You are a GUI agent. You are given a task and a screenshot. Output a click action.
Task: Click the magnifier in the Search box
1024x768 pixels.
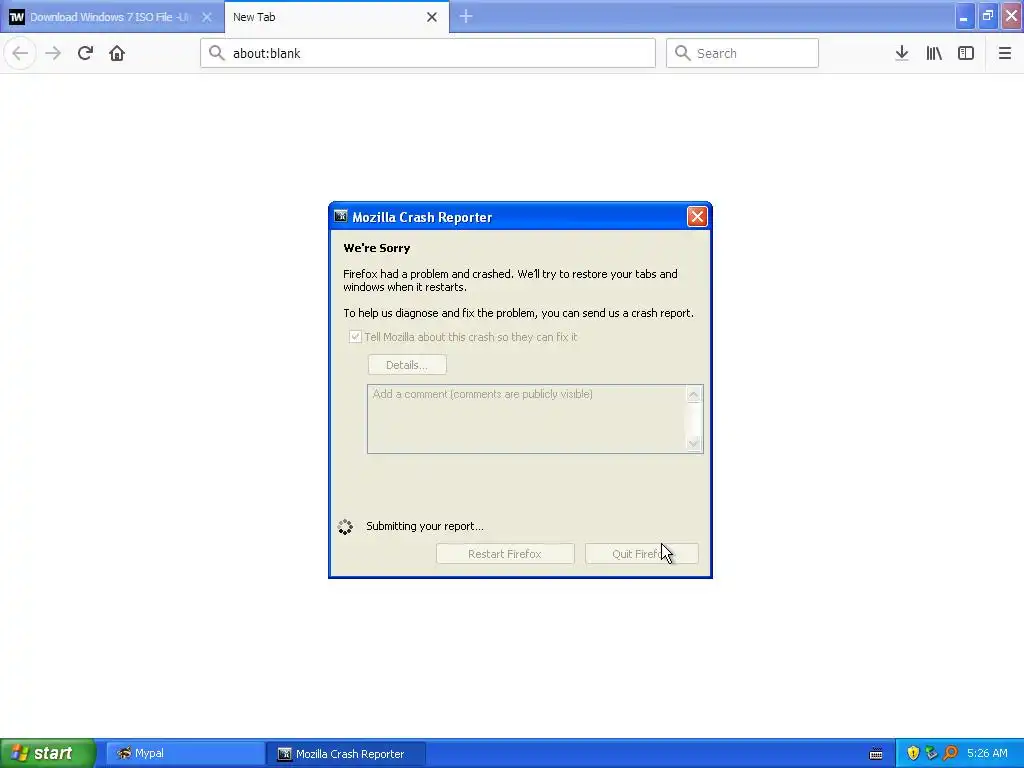point(682,53)
